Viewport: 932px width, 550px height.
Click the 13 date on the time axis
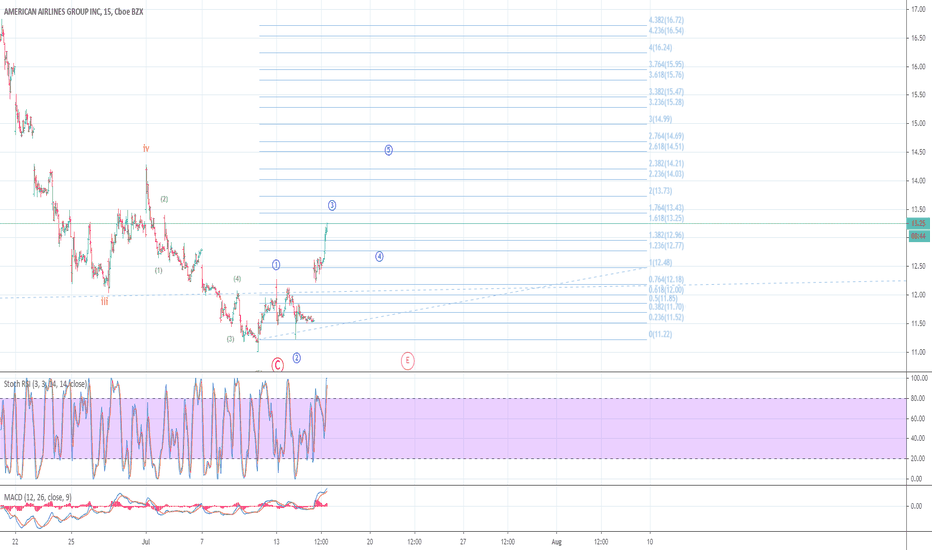tap(276, 542)
